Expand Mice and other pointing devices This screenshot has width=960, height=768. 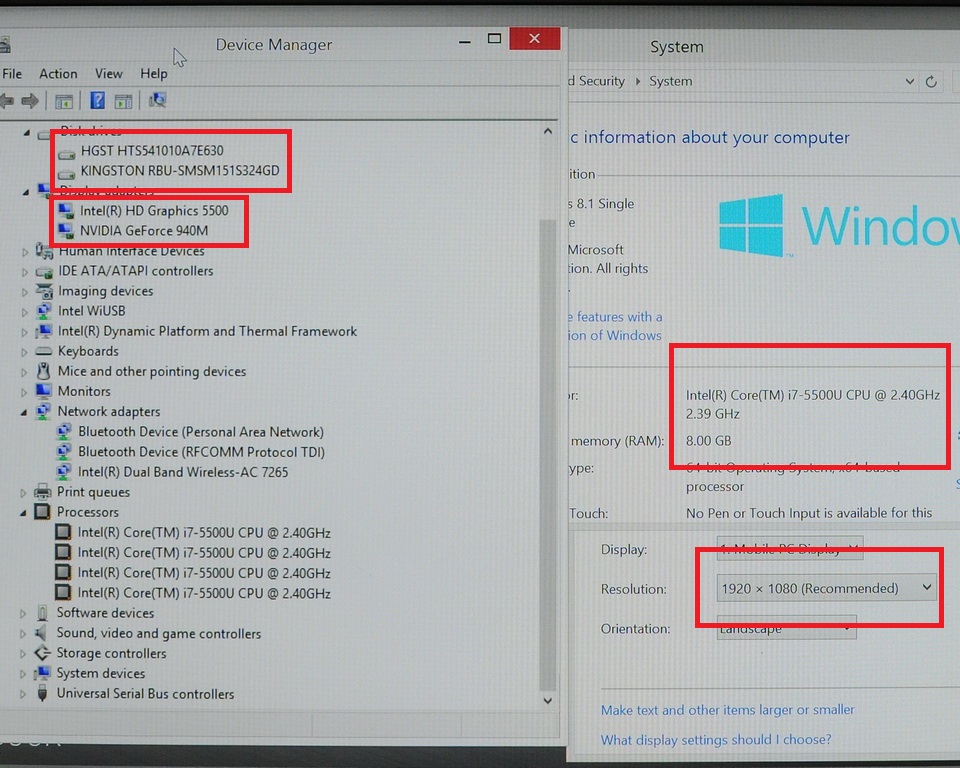pyautogui.click(x=24, y=372)
